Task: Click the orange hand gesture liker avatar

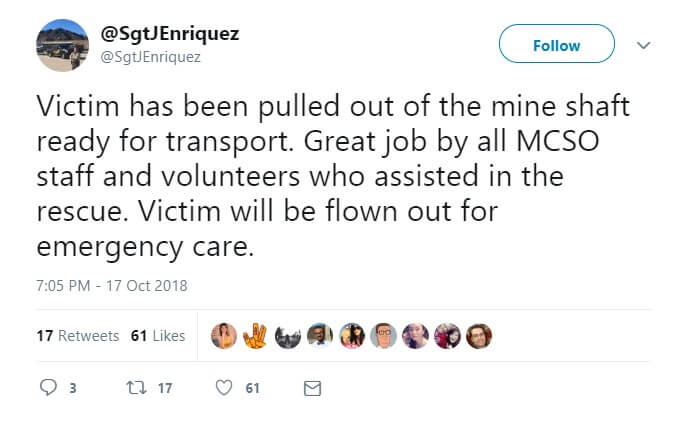Action: click(x=256, y=336)
